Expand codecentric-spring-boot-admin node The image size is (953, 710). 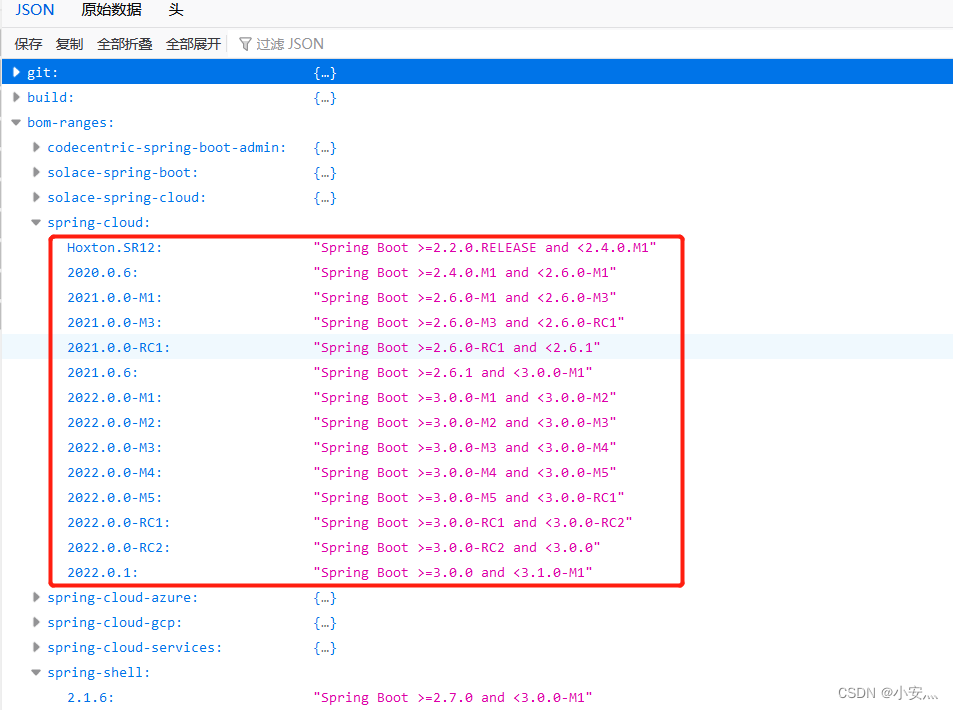tap(36, 147)
